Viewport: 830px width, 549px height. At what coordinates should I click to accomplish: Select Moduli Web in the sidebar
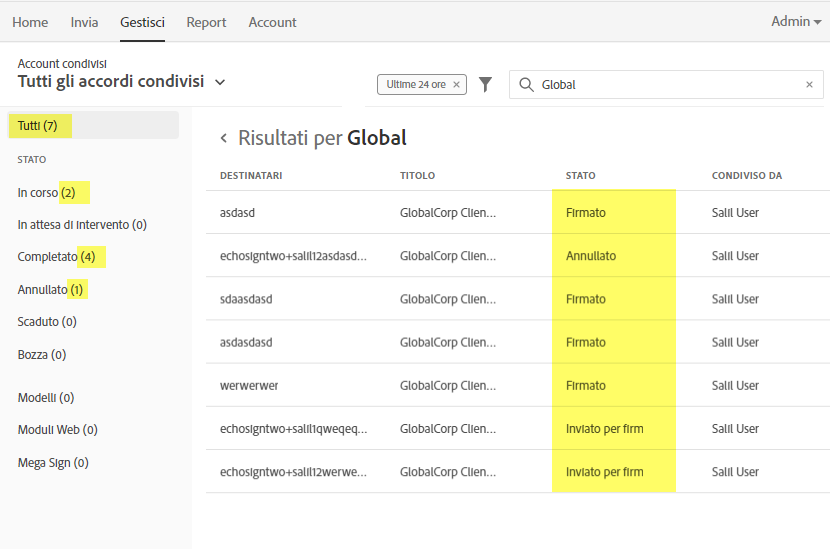tap(57, 430)
